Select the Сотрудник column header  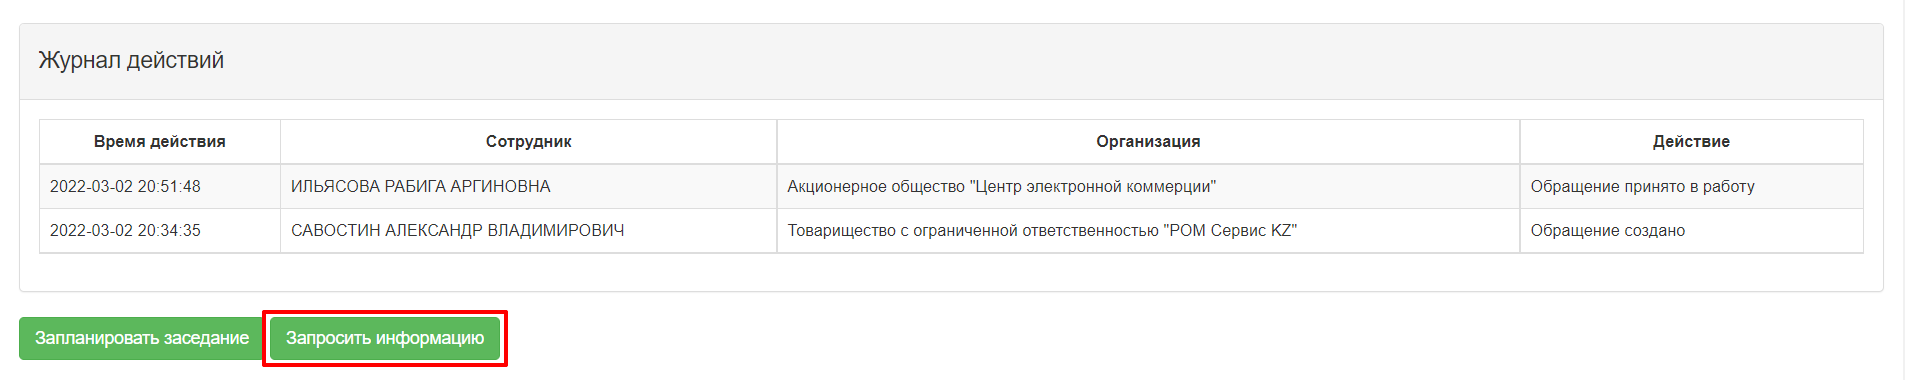pos(528,142)
